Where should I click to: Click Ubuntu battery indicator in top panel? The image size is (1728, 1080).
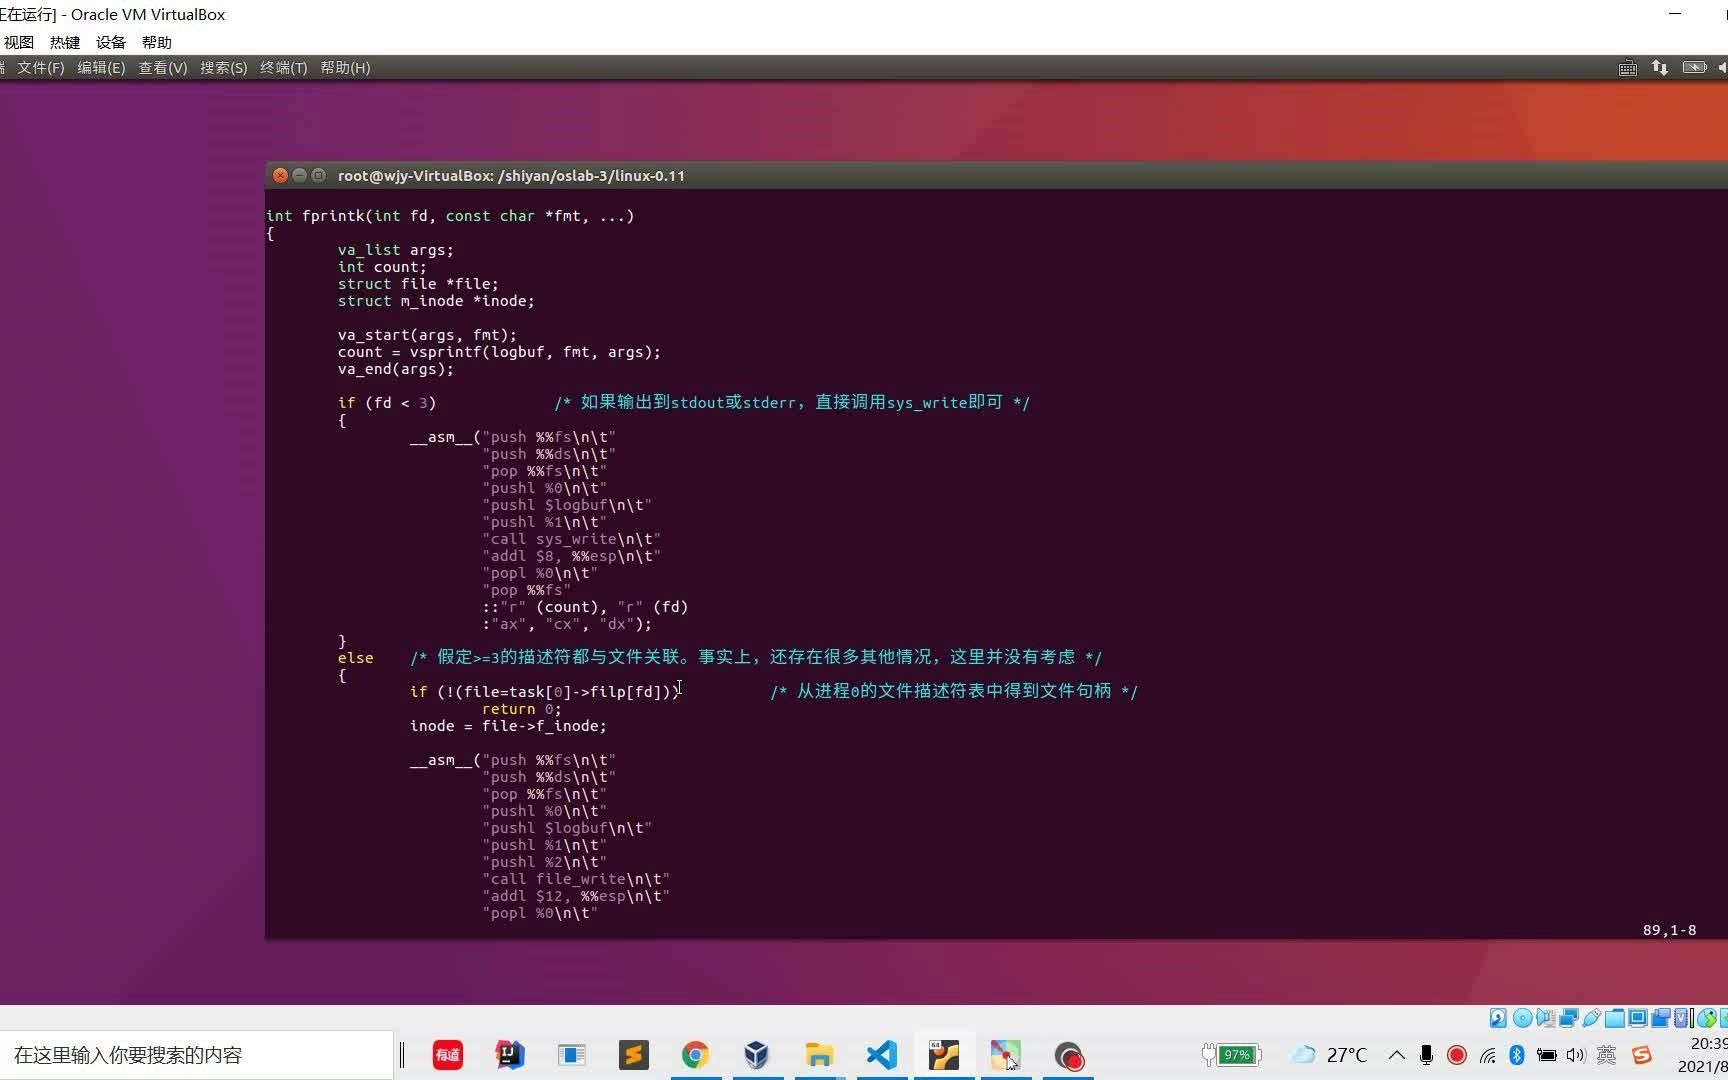pyautogui.click(x=1694, y=68)
